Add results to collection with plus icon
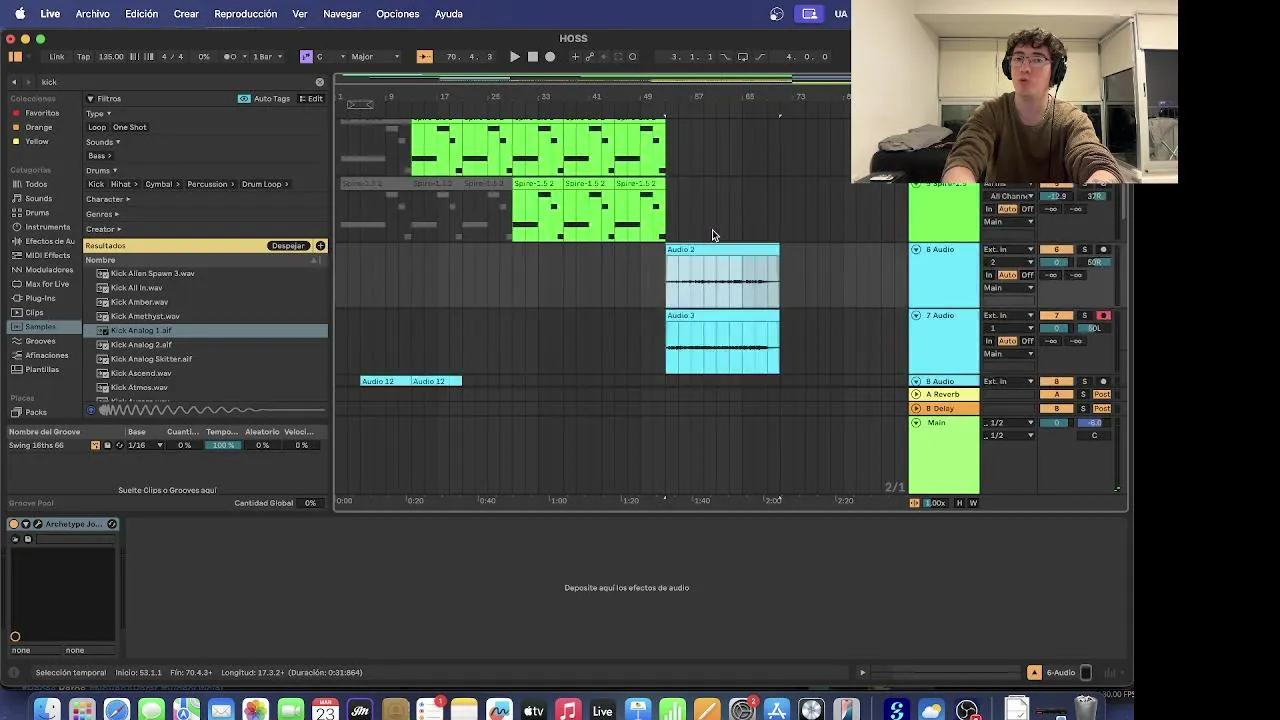Screen dimensions: 1280x720 coord(320,246)
